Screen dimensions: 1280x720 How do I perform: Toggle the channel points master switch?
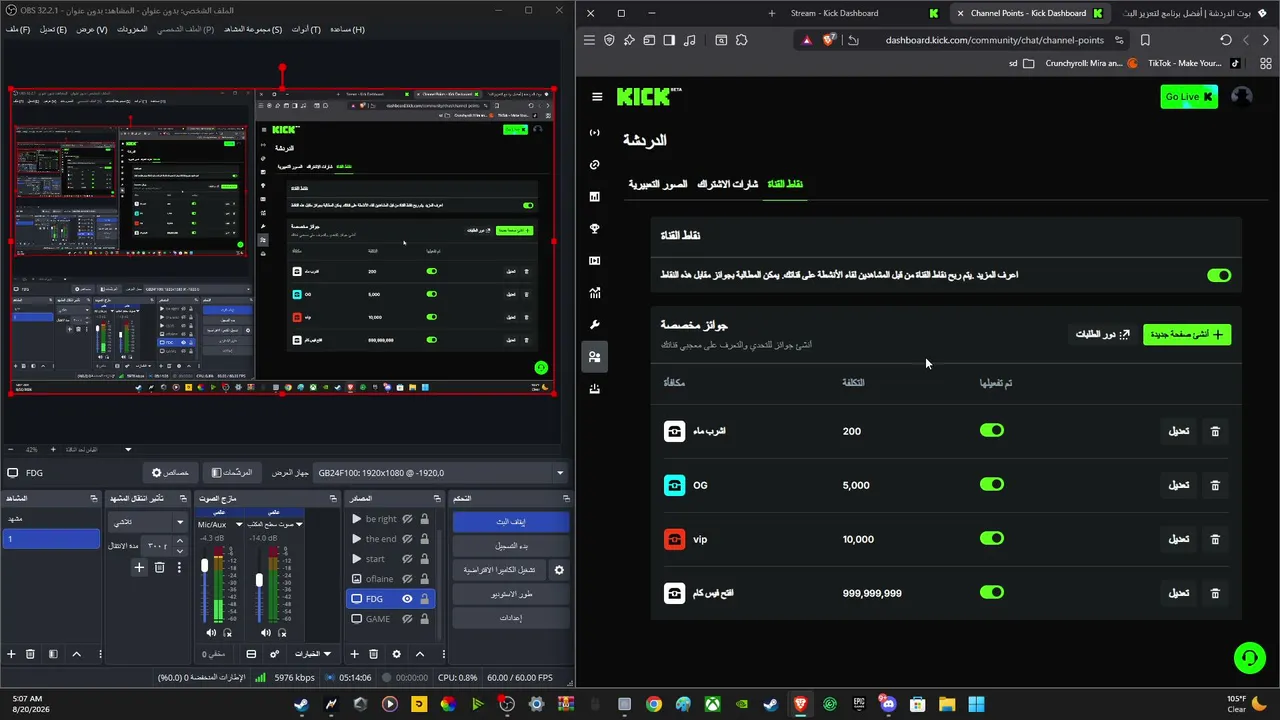[1219, 275]
